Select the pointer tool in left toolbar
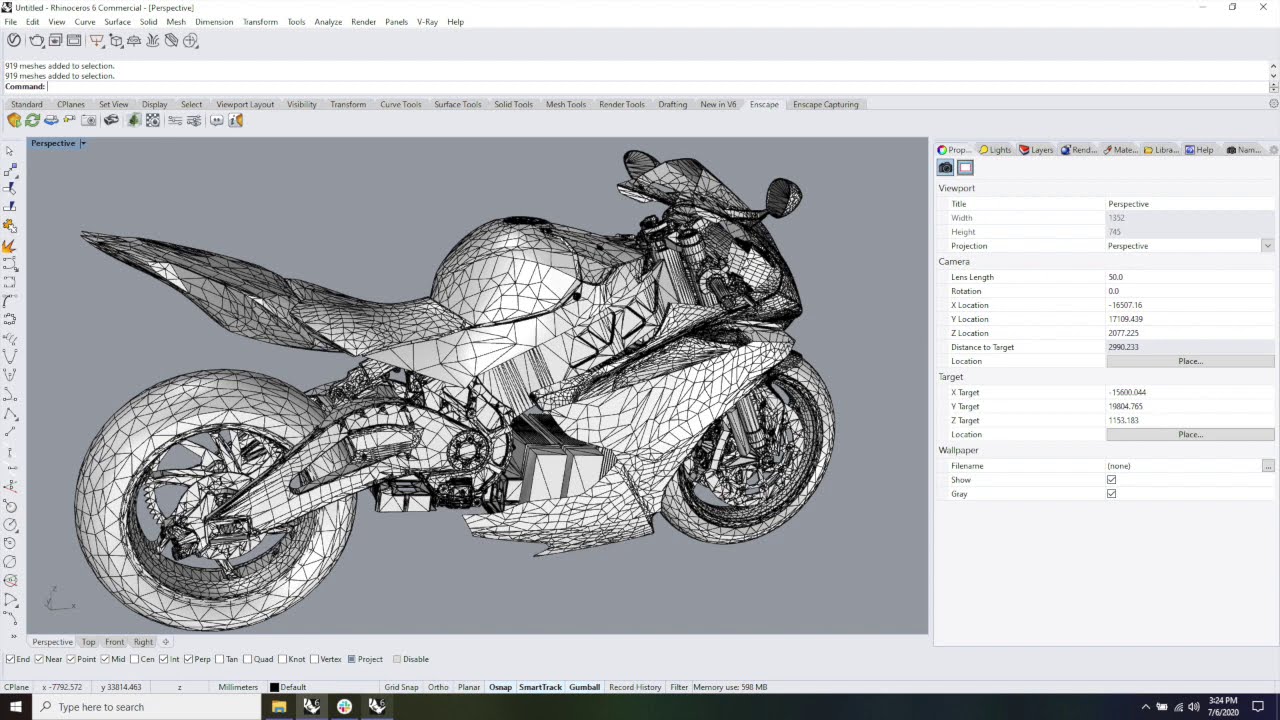The width and height of the screenshot is (1280, 720). pos(10,151)
